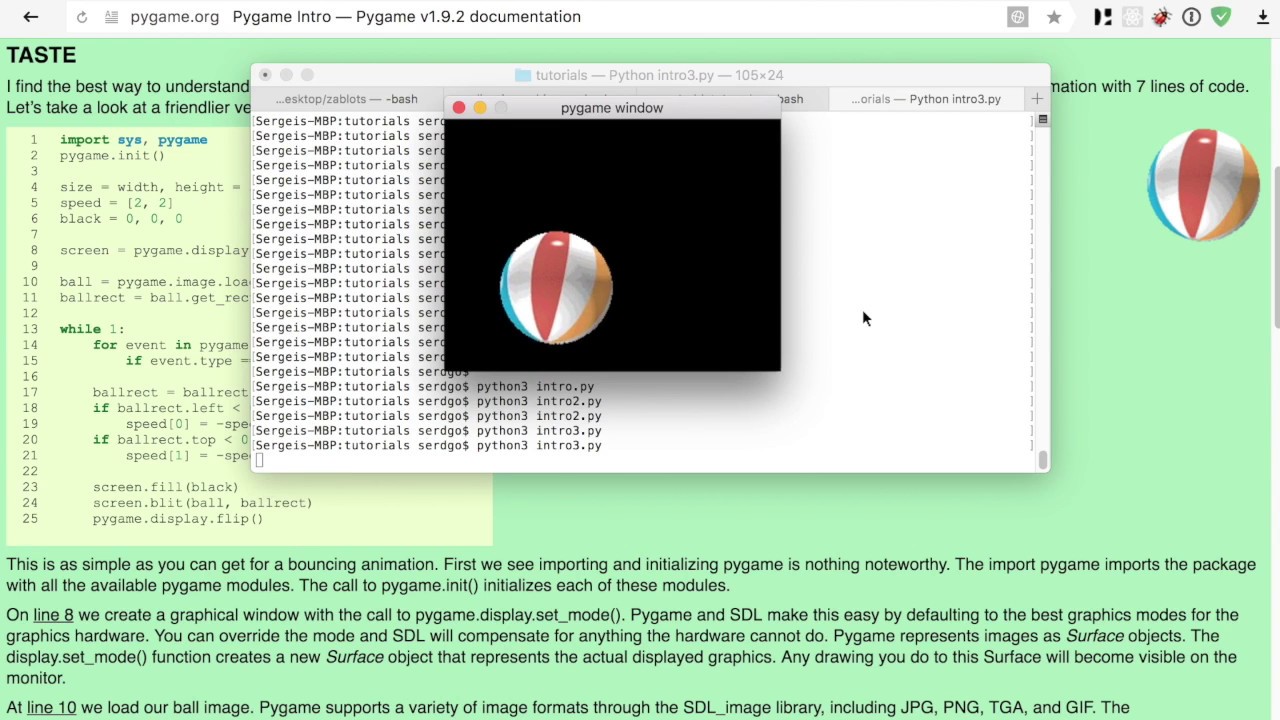The height and width of the screenshot is (720, 1280).
Task: Click code line 'pygame.display.flip()'
Action: tap(178, 519)
